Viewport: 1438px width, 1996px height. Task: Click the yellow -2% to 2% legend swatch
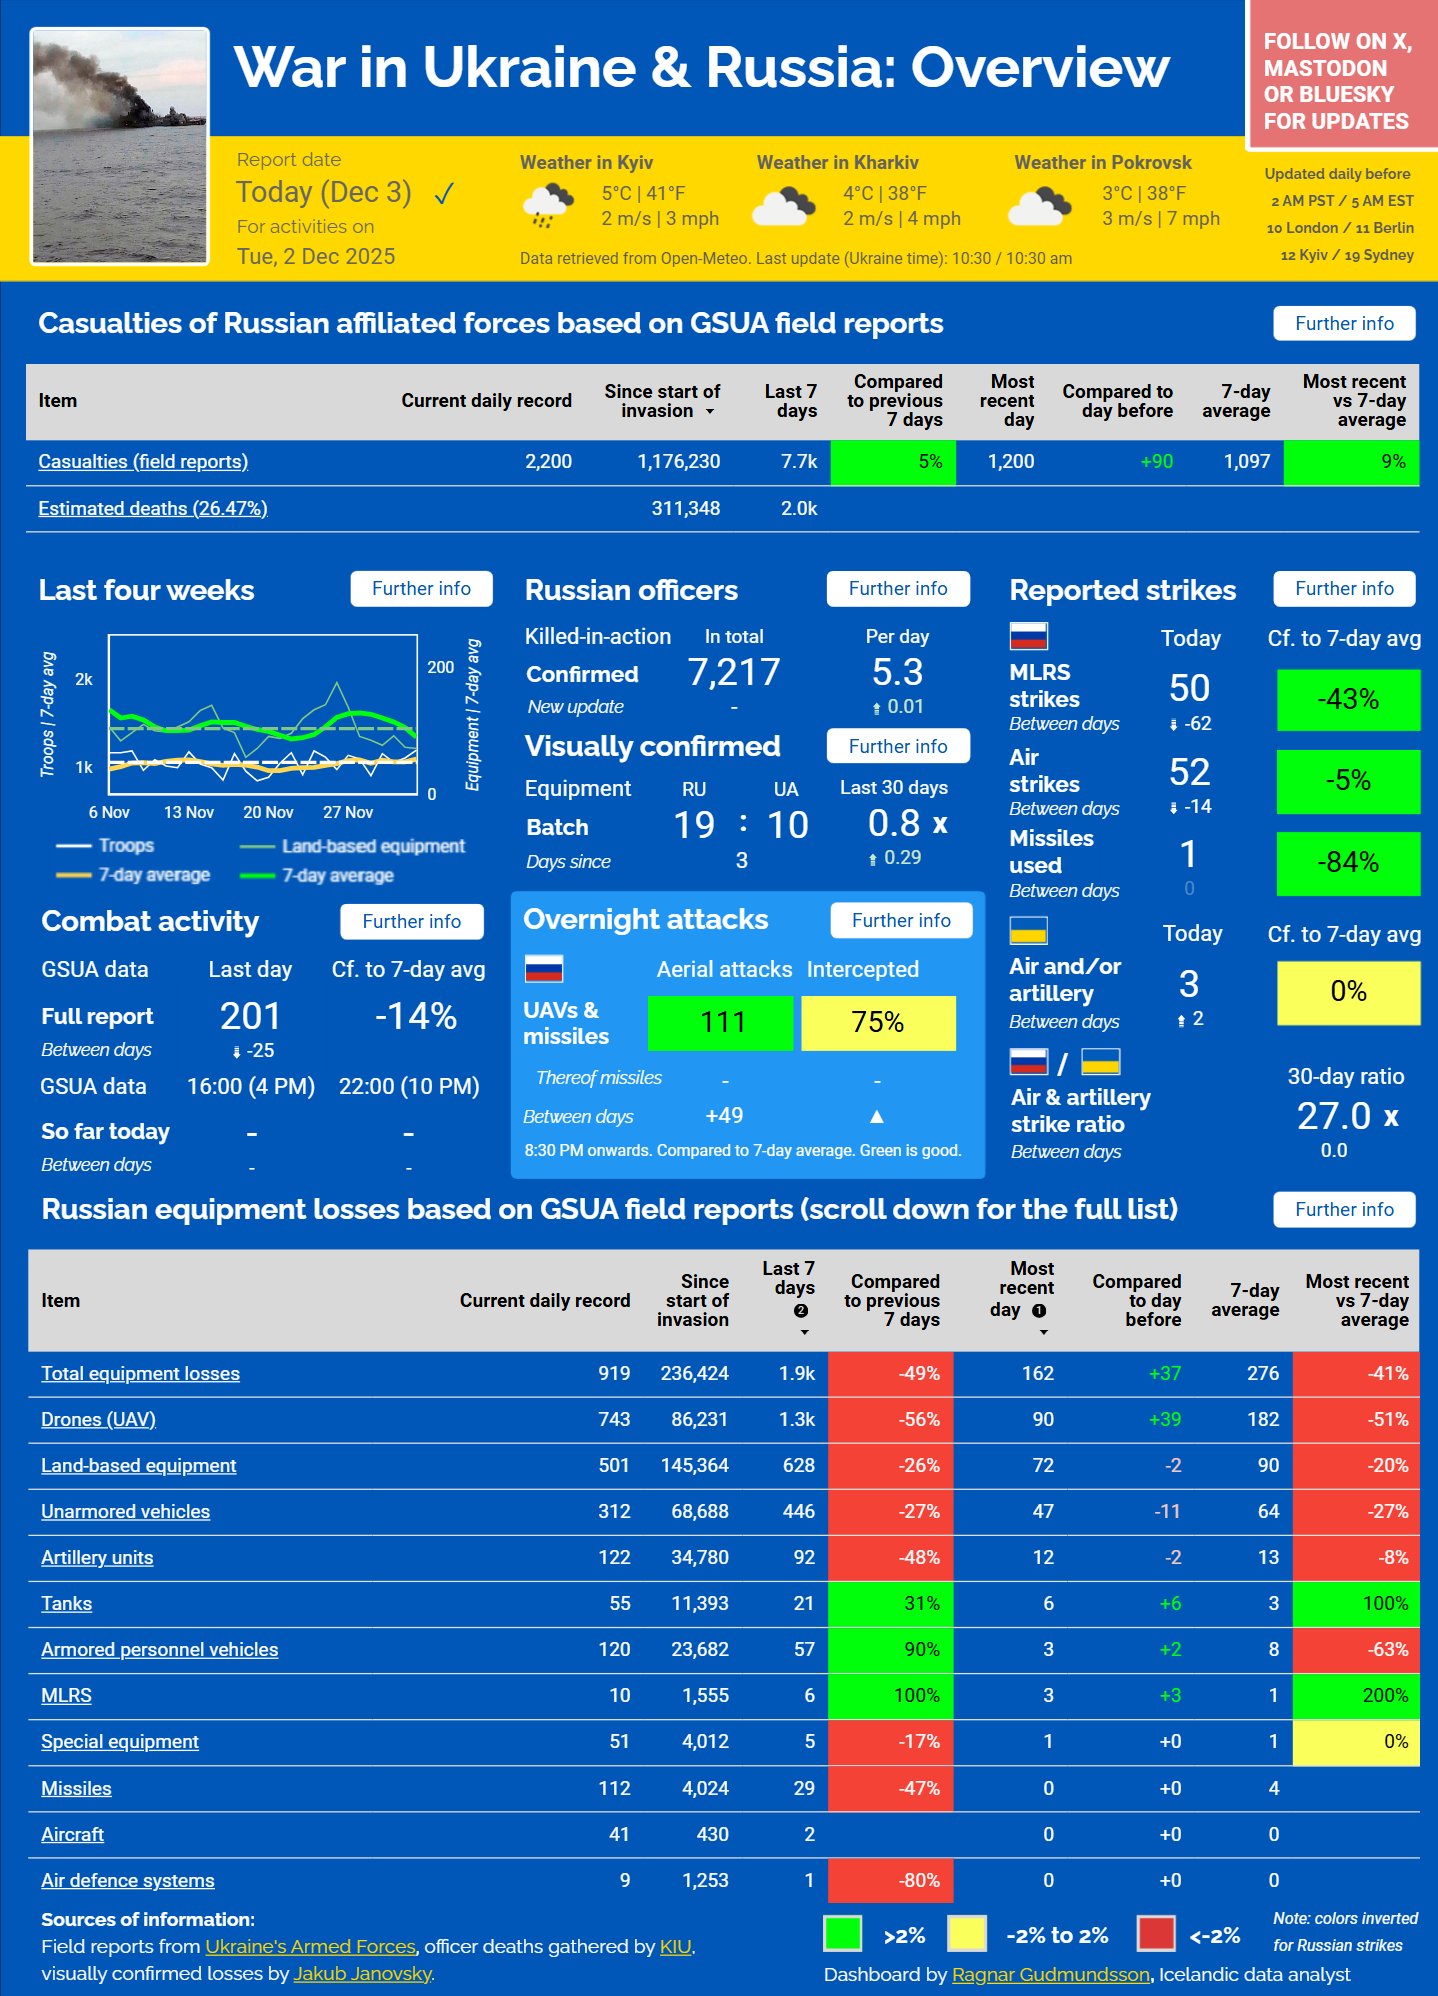pos(966,1933)
